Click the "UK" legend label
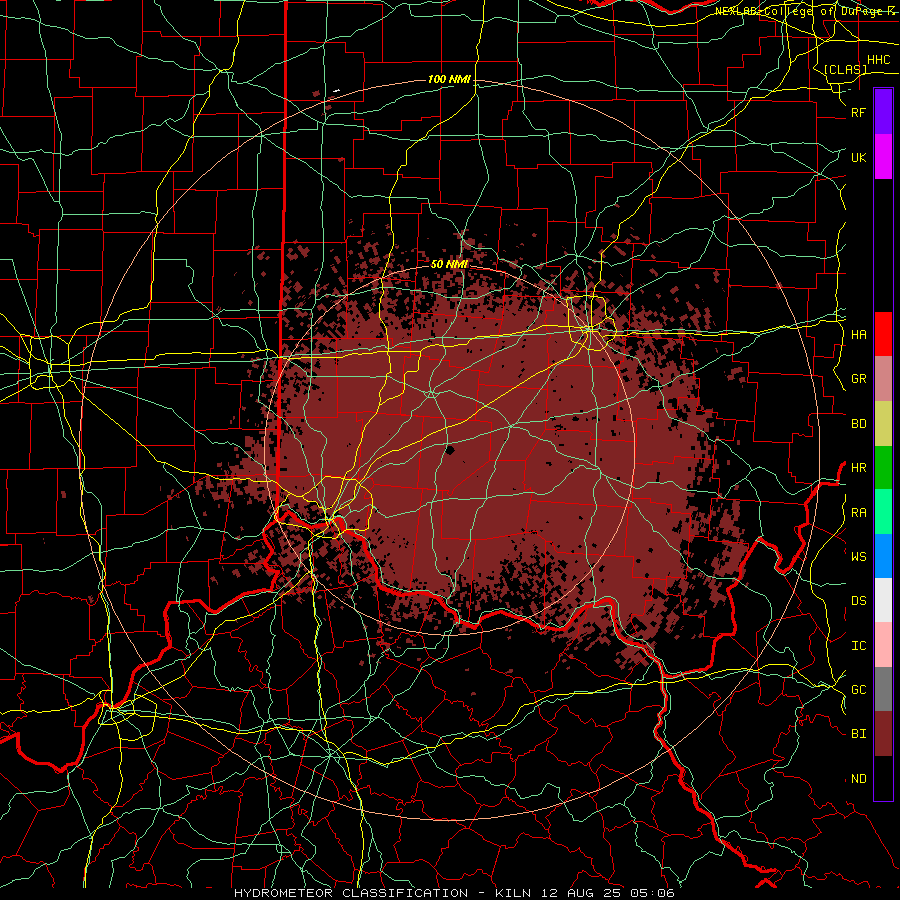 (859, 157)
